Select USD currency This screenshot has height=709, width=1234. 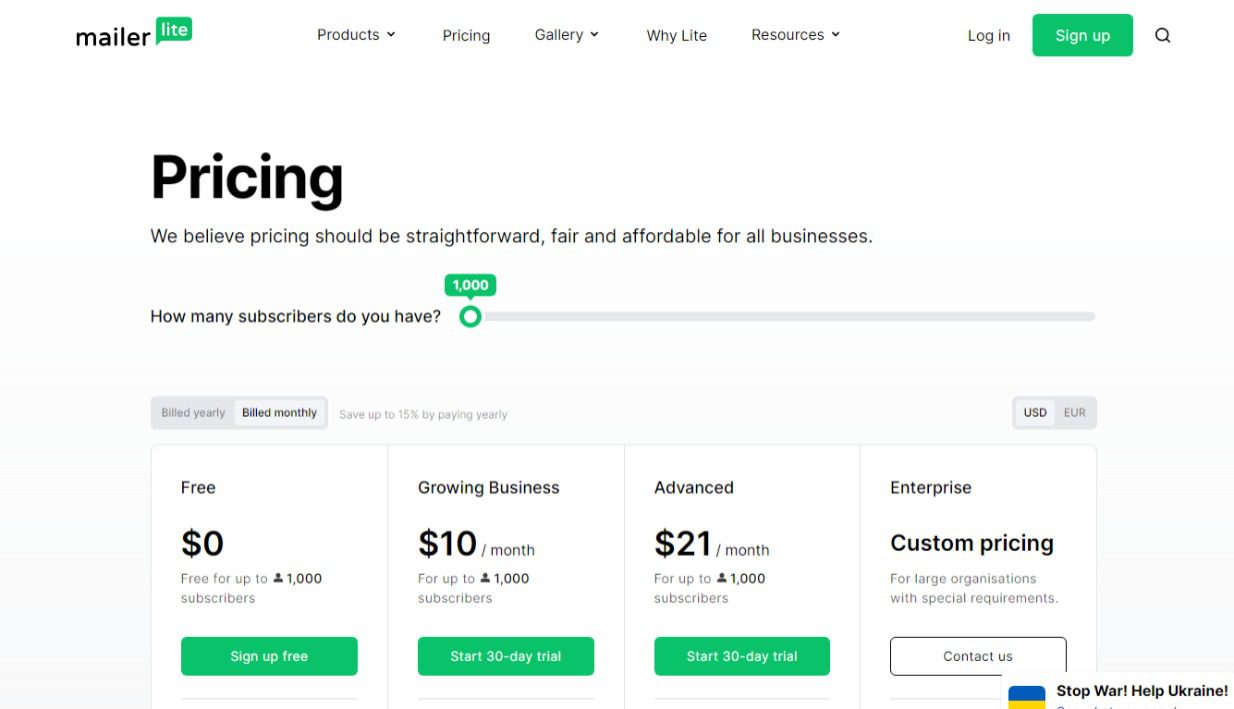(x=1035, y=413)
